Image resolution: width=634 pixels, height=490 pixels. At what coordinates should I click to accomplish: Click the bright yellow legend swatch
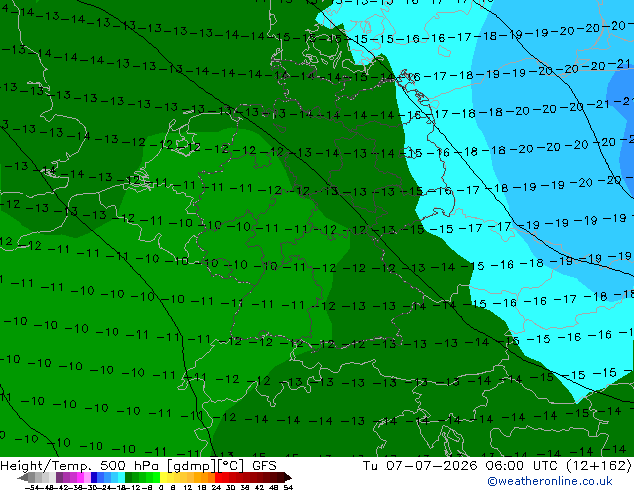coord(163,477)
